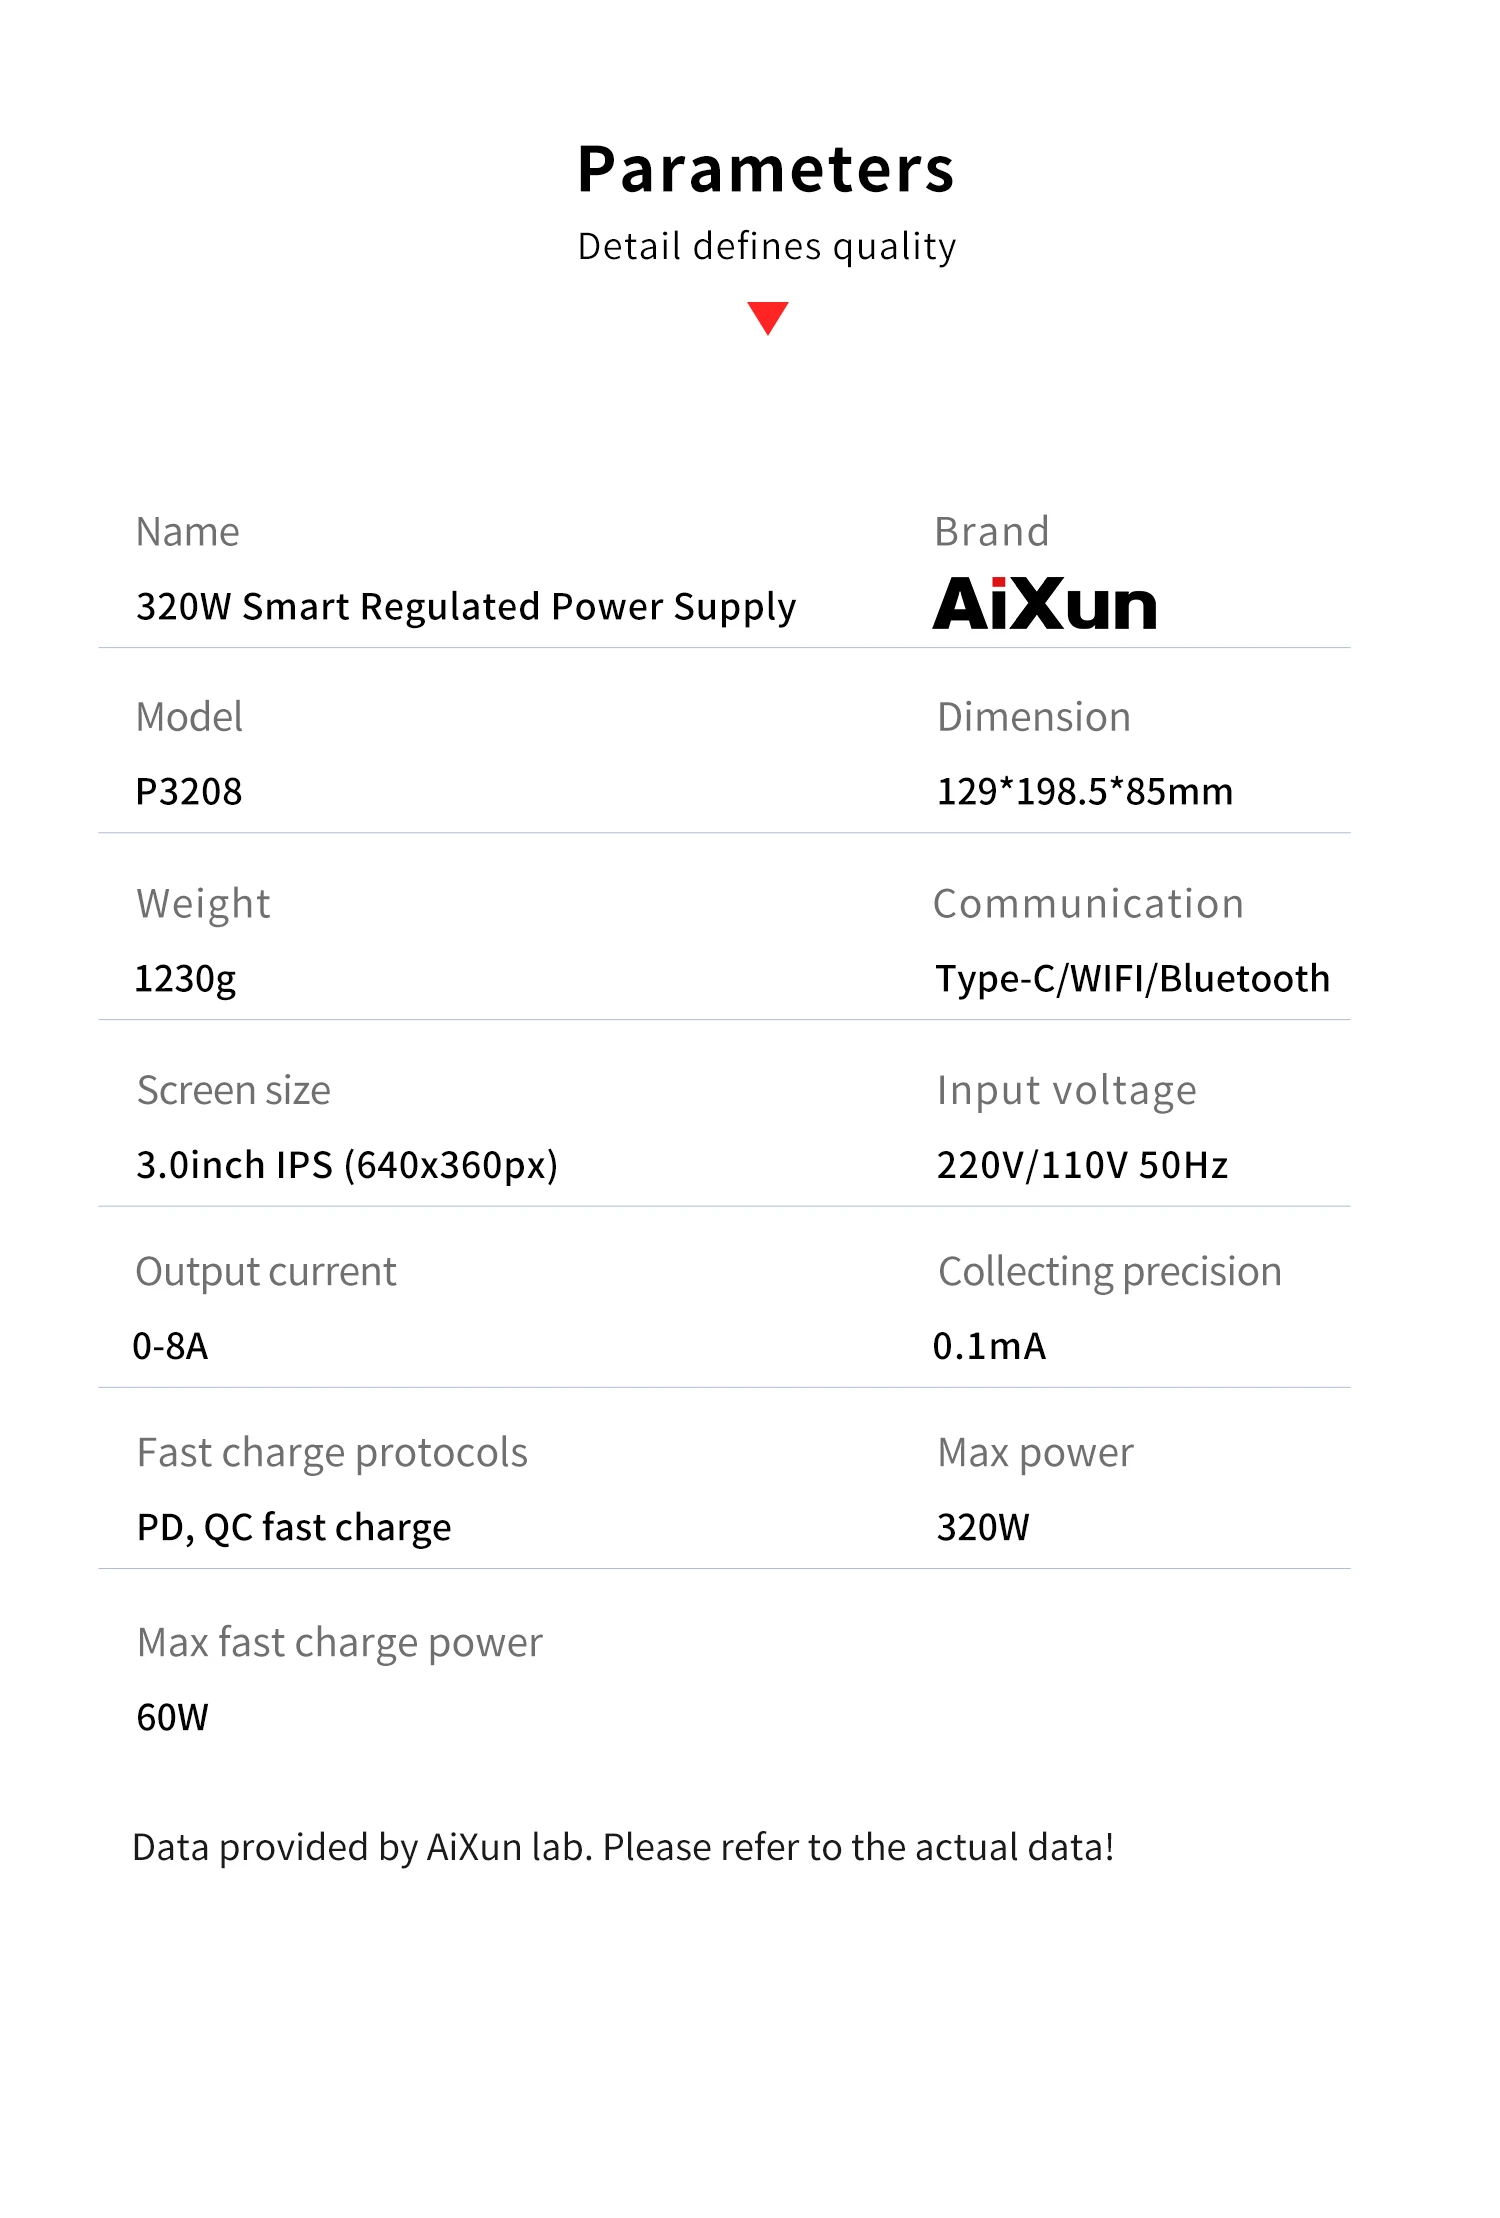Click the input voltage value 220V/110V 50Hz
1500x2218 pixels.
click(x=1082, y=1165)
